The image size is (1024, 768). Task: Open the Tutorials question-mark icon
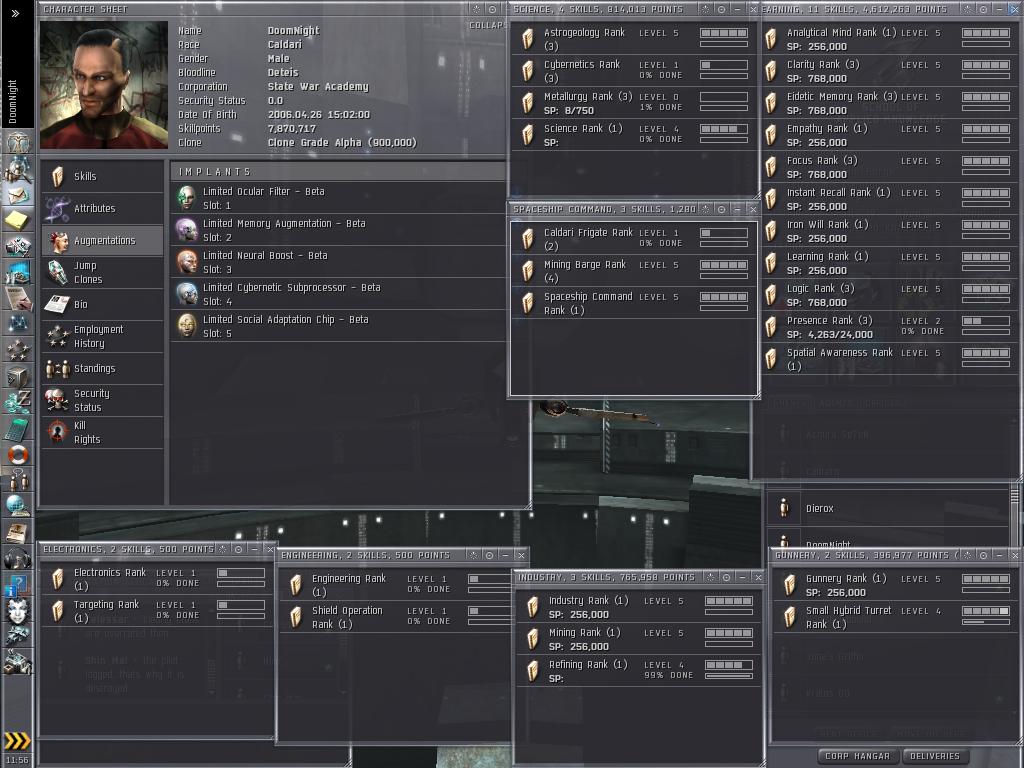[18, 584]
